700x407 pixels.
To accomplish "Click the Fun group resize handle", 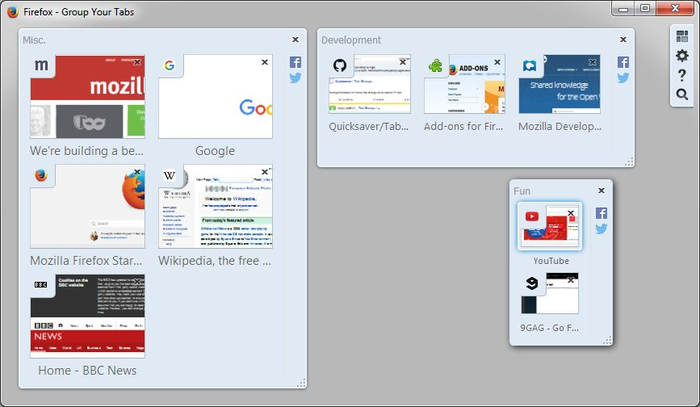I will coord(608,341).
